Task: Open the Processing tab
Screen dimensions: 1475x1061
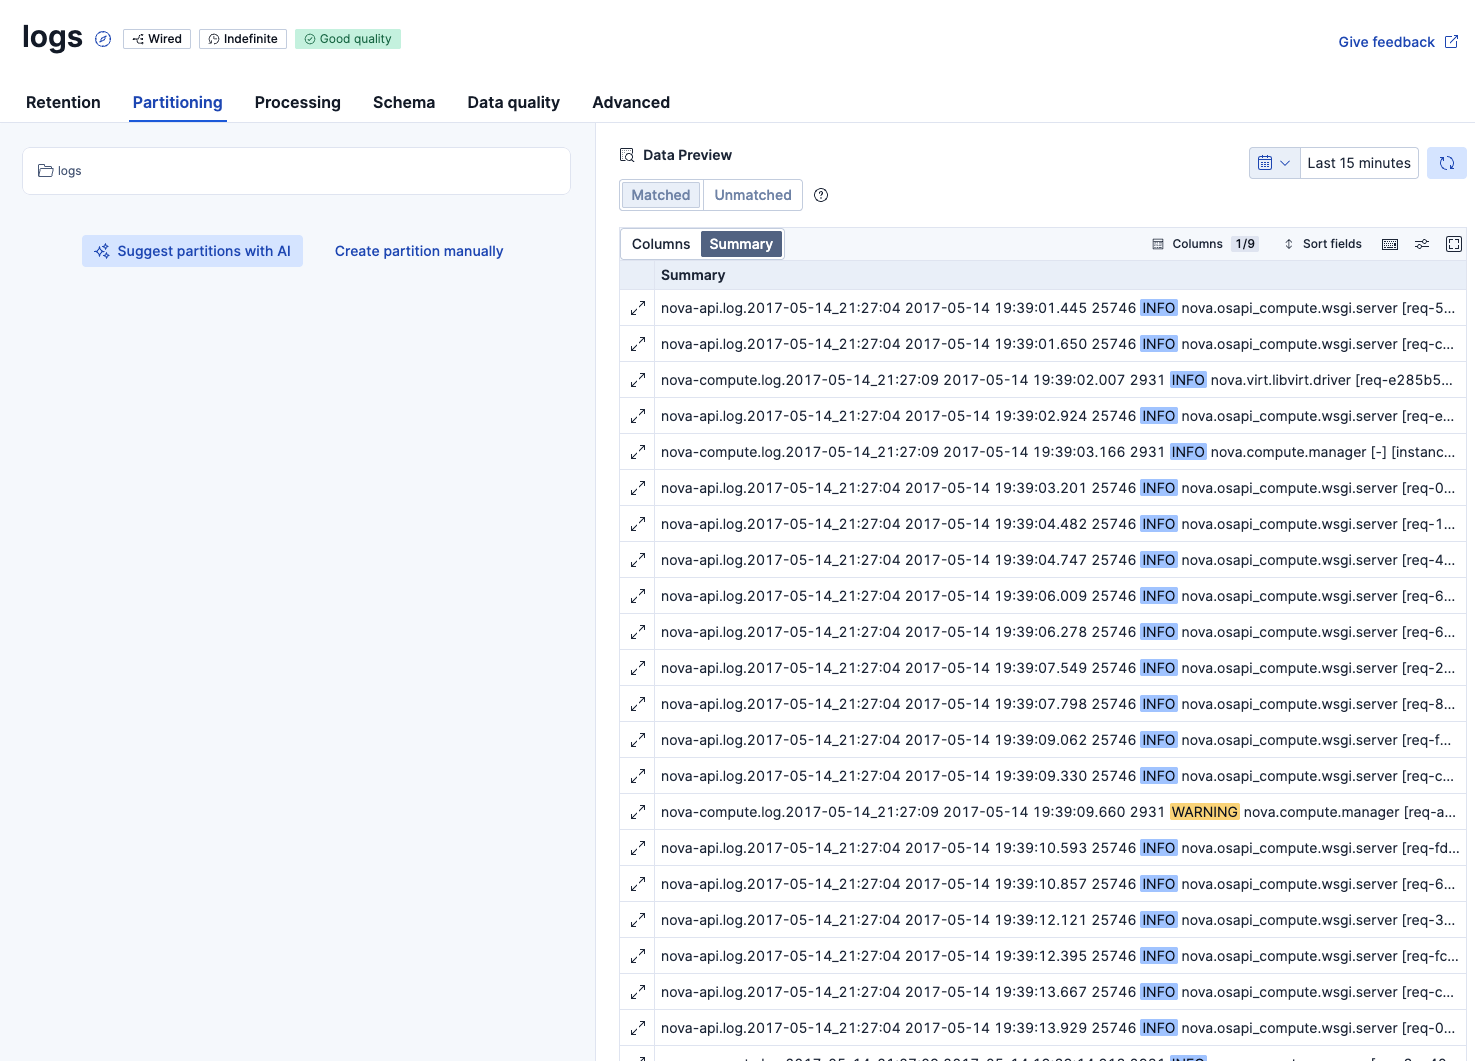Action: 298,102
